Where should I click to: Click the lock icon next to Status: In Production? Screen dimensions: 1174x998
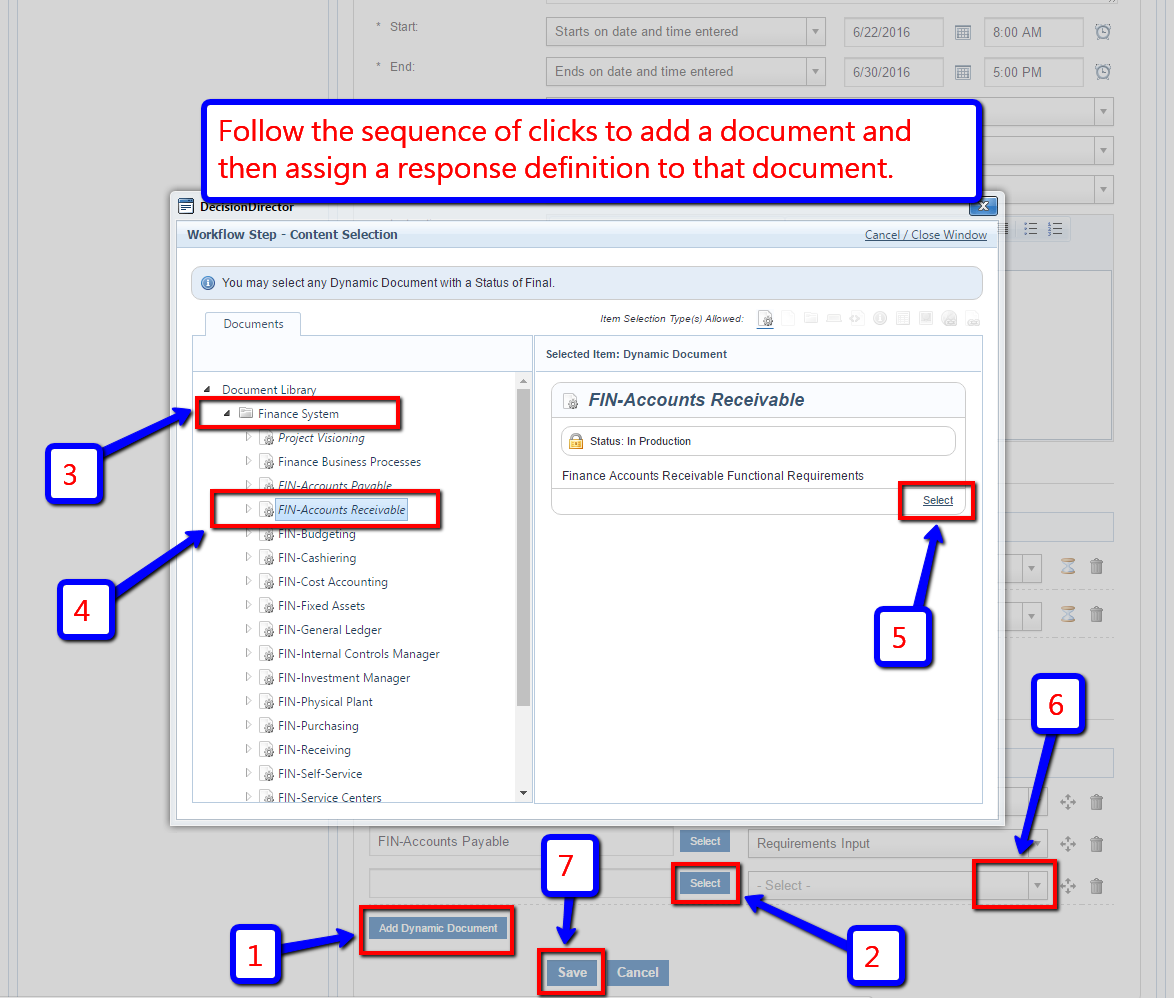click(576, 441)
